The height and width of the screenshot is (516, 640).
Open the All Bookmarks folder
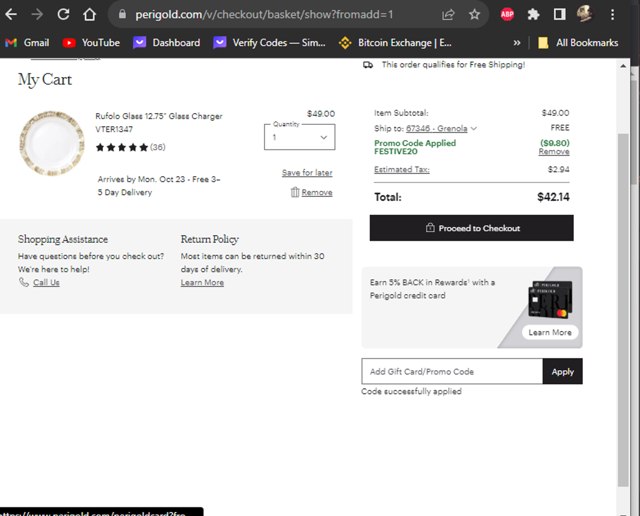coord(578,42)
